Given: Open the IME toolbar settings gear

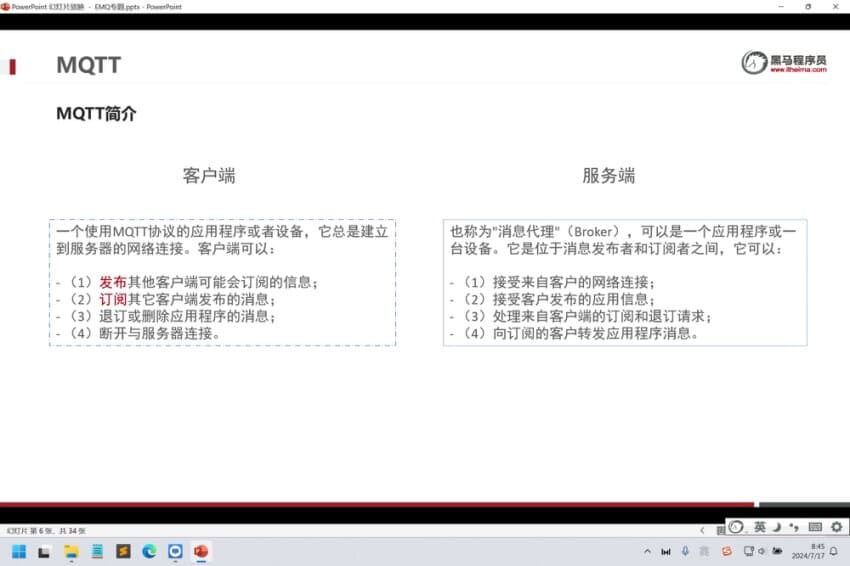Looking at the screenshot, I should coord(837,527).
